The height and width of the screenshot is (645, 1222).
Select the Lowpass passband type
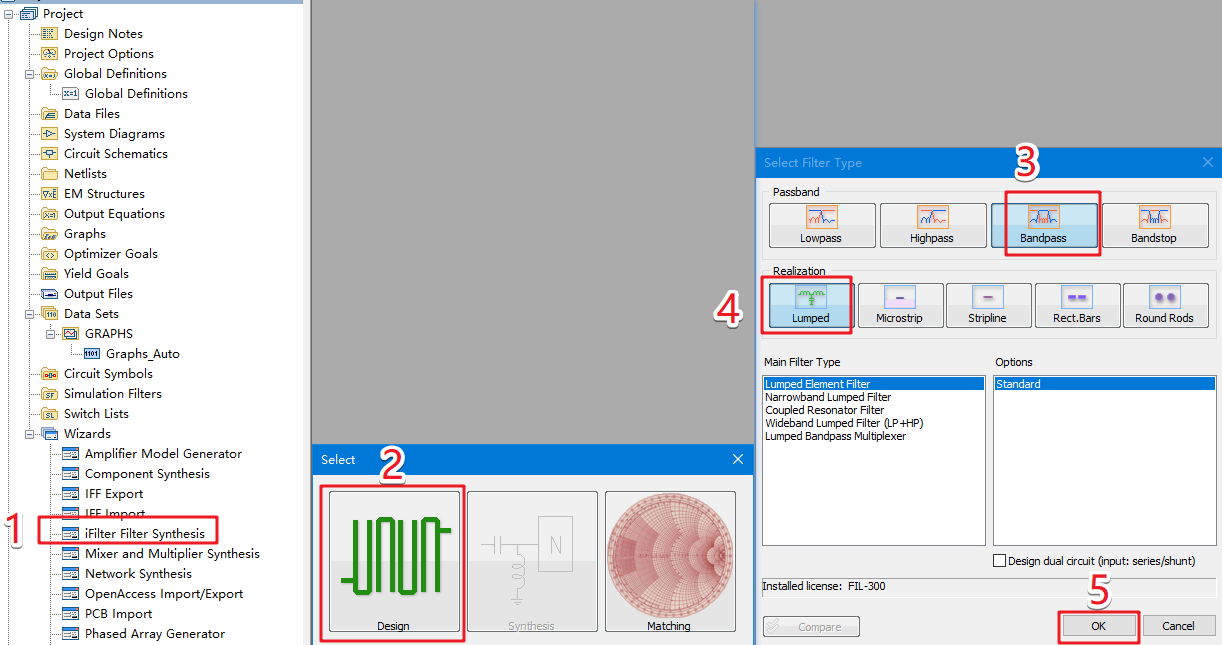point(822,225)
